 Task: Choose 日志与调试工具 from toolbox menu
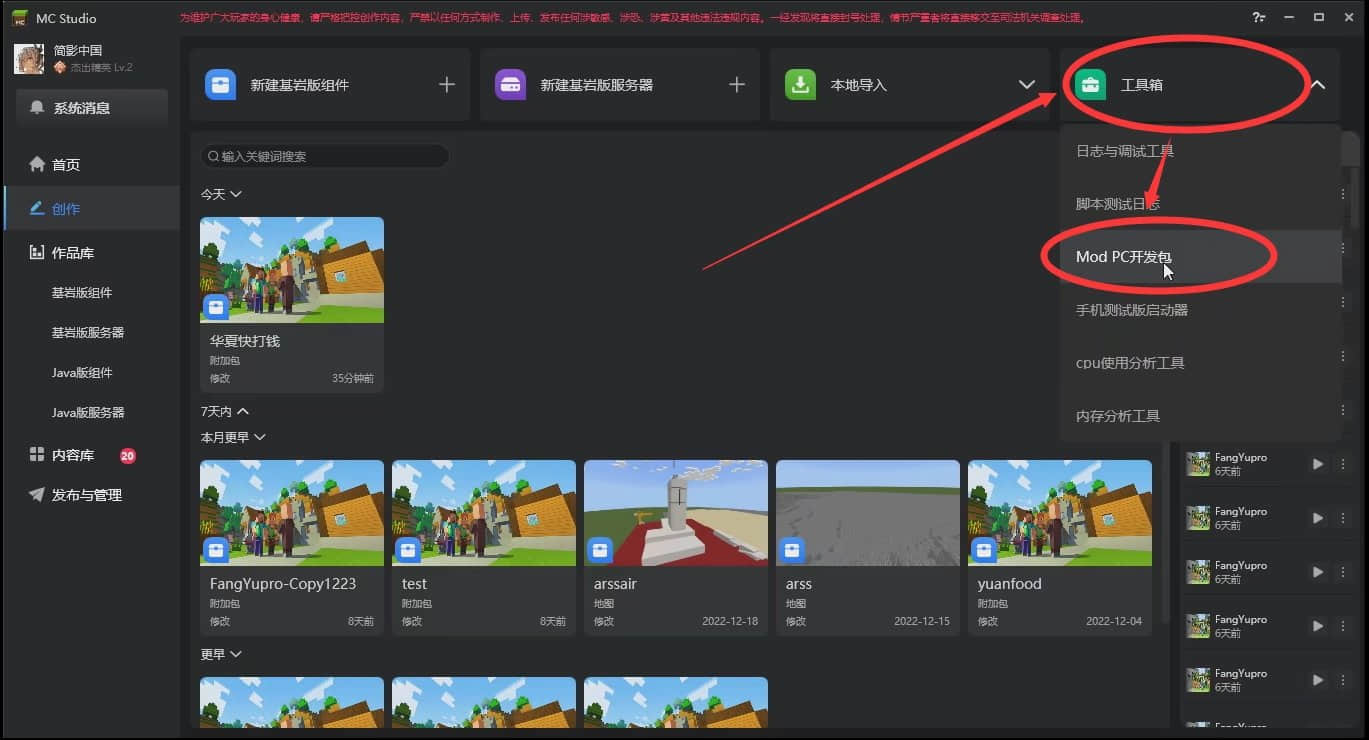(1200, 151)
